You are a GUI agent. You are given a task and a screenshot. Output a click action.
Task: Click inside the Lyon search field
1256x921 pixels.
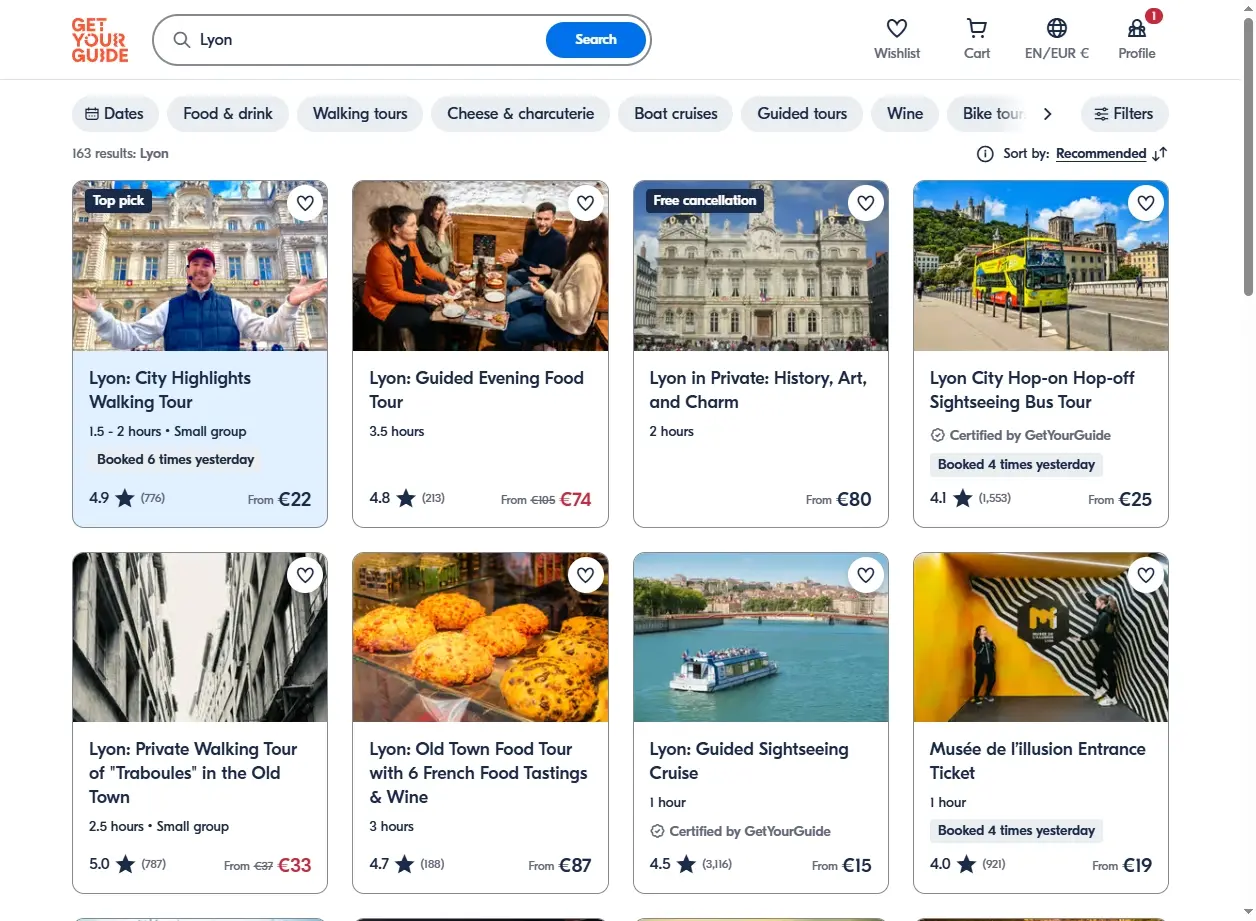[x=370, y=40]
